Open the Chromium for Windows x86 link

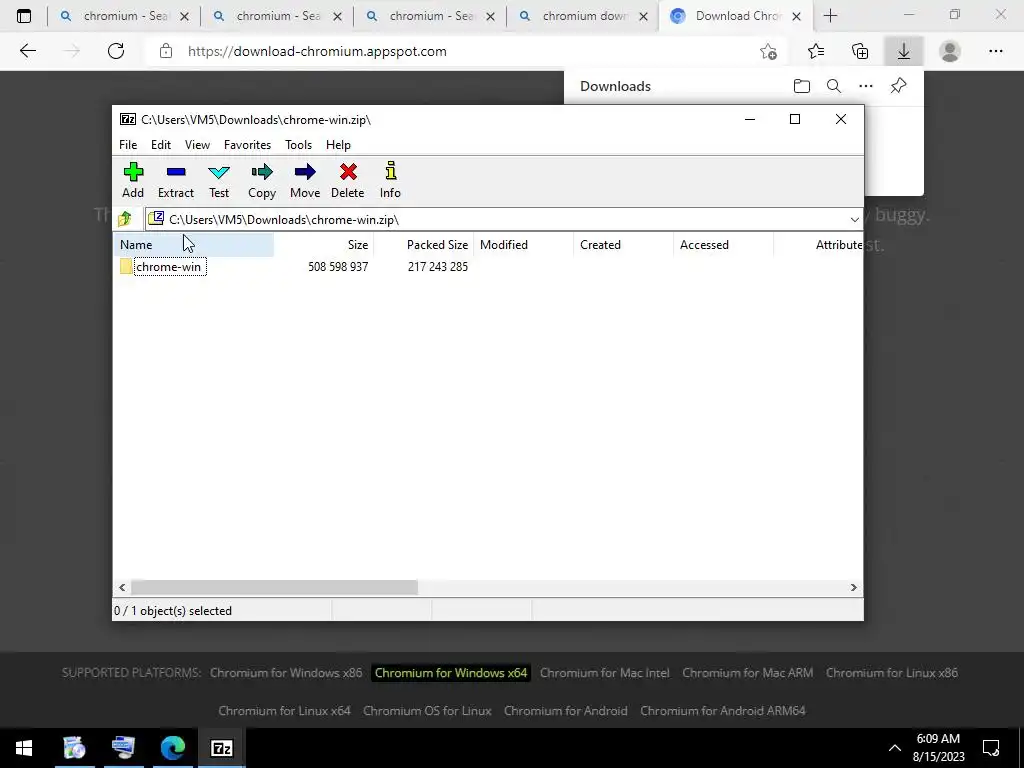point(286,673)
